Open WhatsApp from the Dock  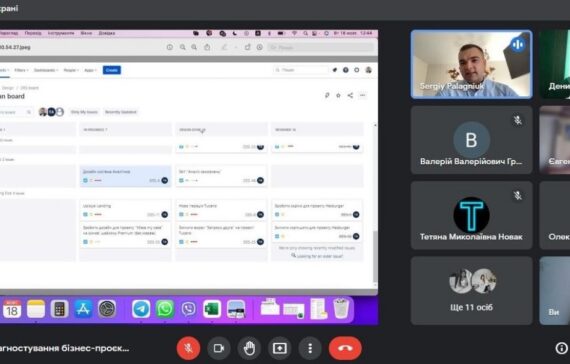(x=165, y=309)
